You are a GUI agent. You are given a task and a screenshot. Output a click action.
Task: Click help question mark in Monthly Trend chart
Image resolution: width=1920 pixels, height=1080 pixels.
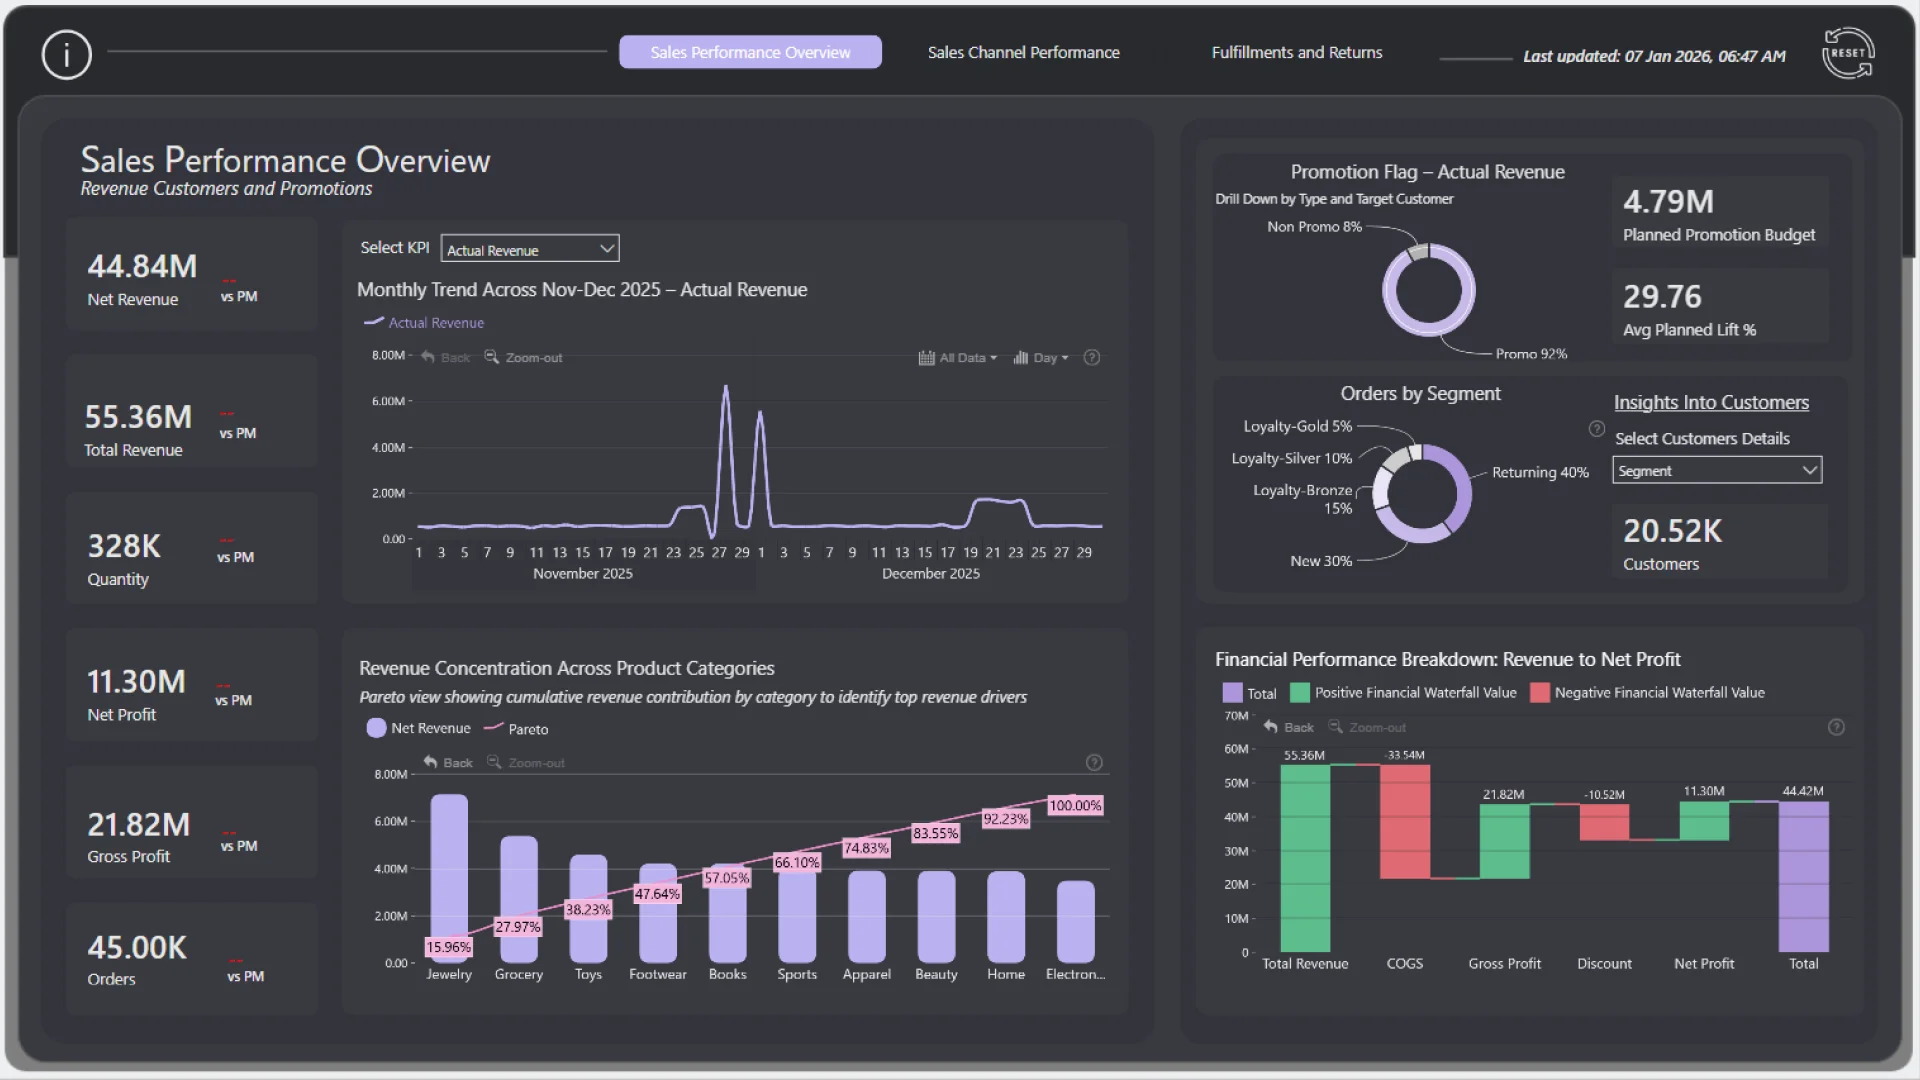[x=1092, y=357]
